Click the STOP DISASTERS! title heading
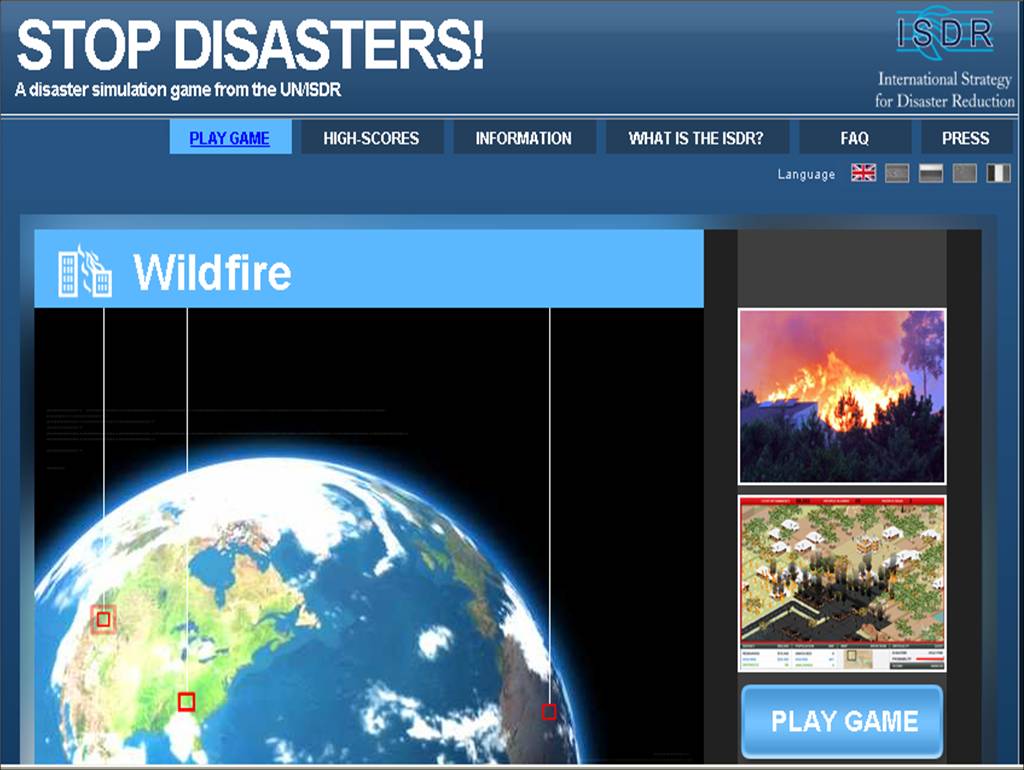 (x=250, y=45)
